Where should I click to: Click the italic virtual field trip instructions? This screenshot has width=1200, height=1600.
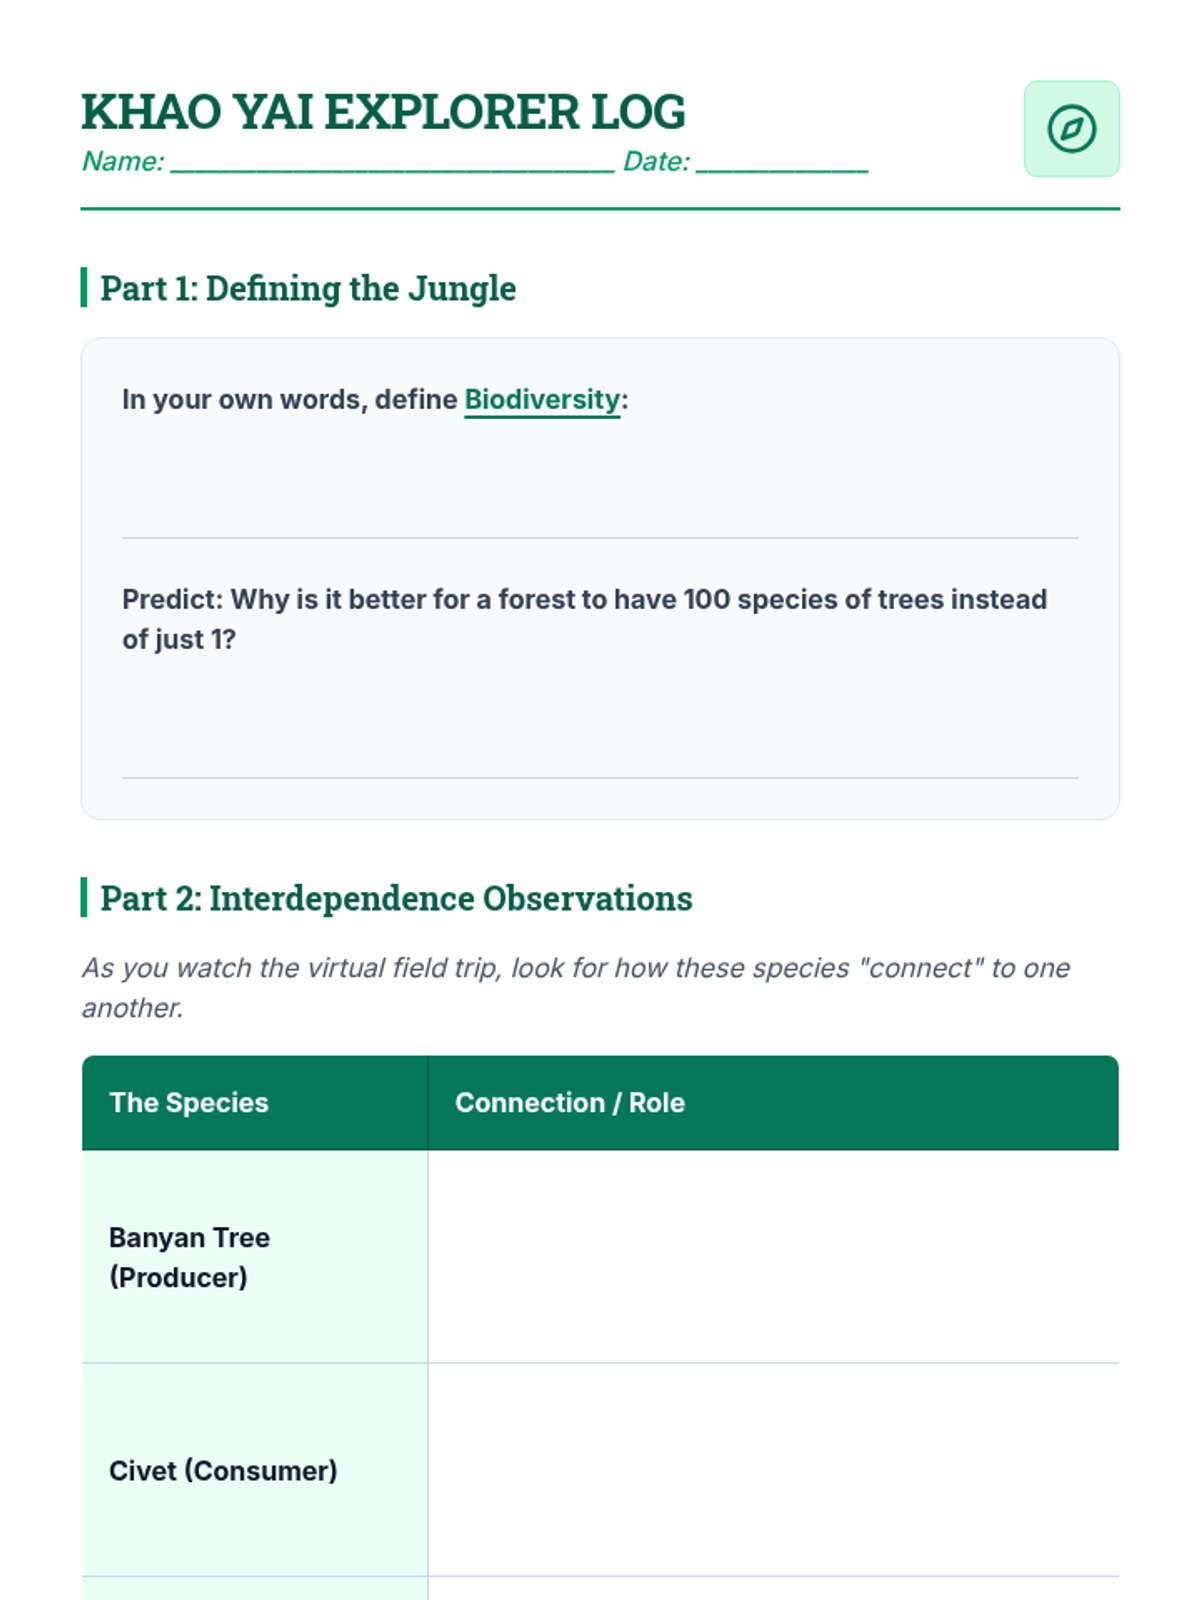coord(576,987)
